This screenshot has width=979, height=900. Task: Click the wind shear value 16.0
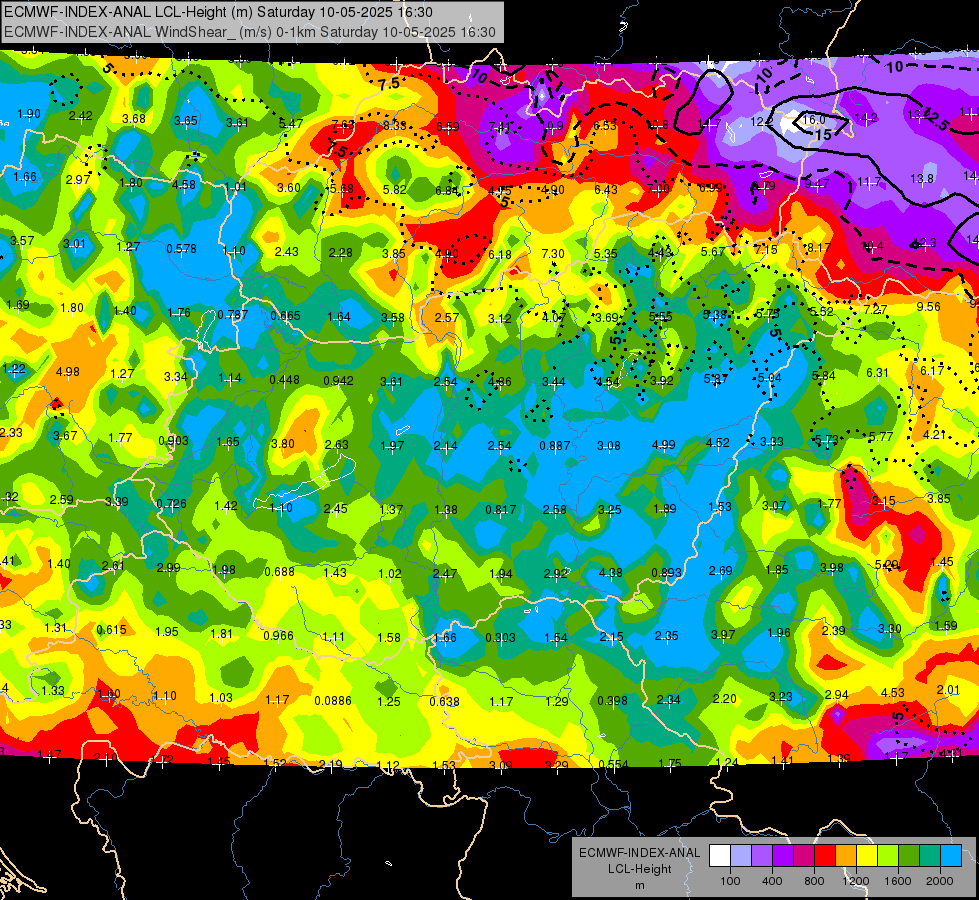pyautogui.click(x=814, y=119)
